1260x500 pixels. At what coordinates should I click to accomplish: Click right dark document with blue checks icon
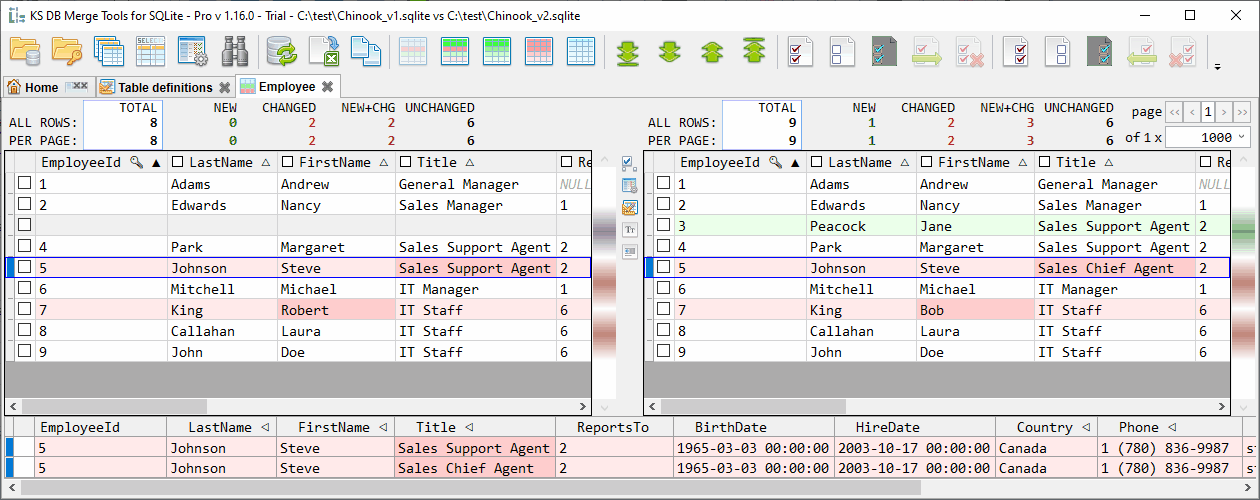1100,51
